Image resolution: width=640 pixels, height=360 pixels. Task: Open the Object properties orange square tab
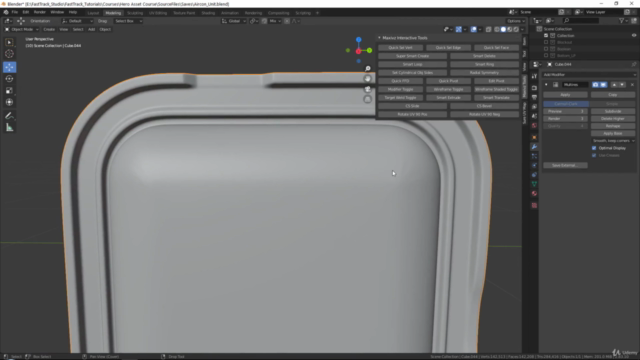[534, 138]
